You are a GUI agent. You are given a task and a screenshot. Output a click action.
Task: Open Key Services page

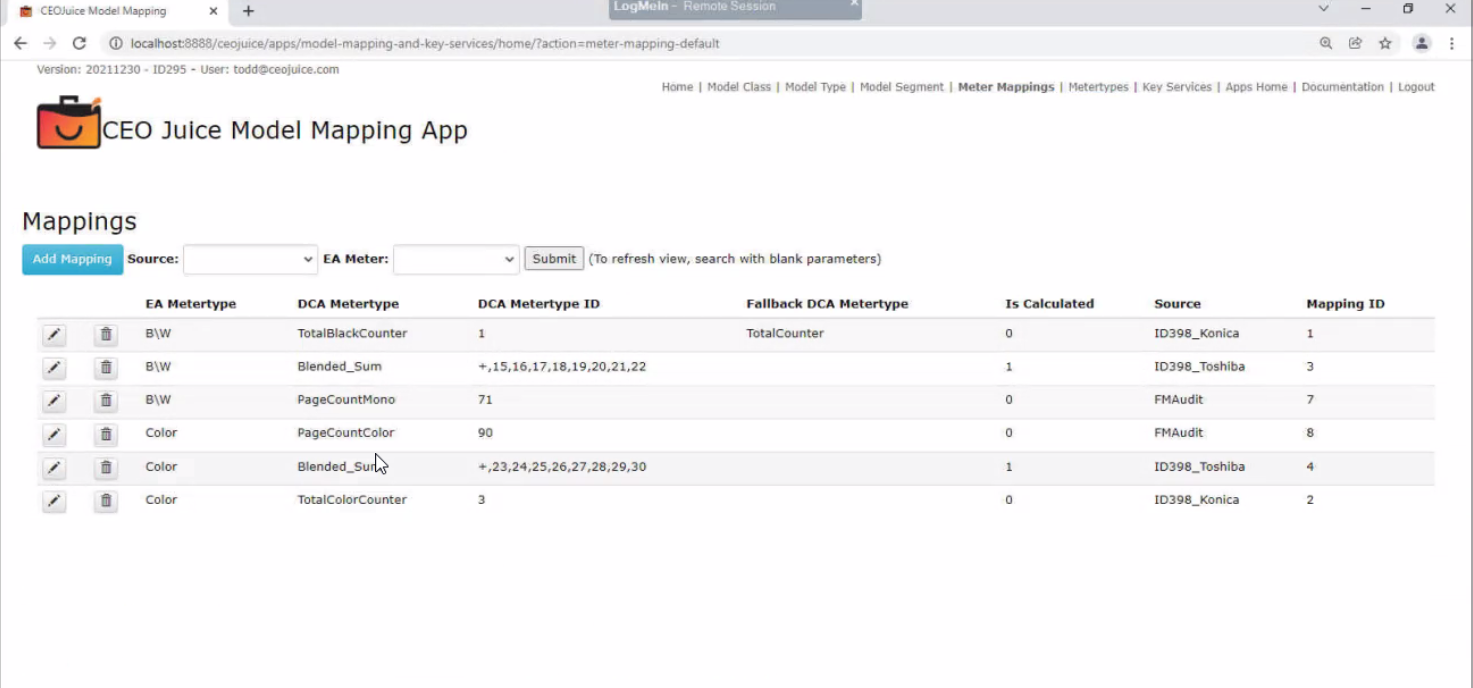1177,87
